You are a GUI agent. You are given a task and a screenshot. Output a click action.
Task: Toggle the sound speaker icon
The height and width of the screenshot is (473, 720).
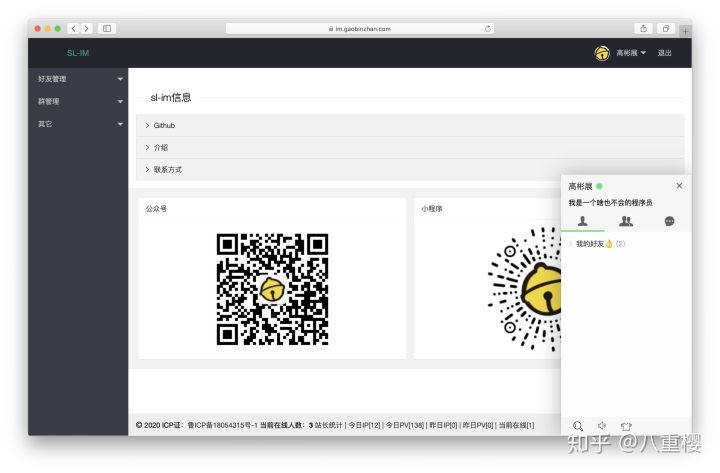coord(602,426)
